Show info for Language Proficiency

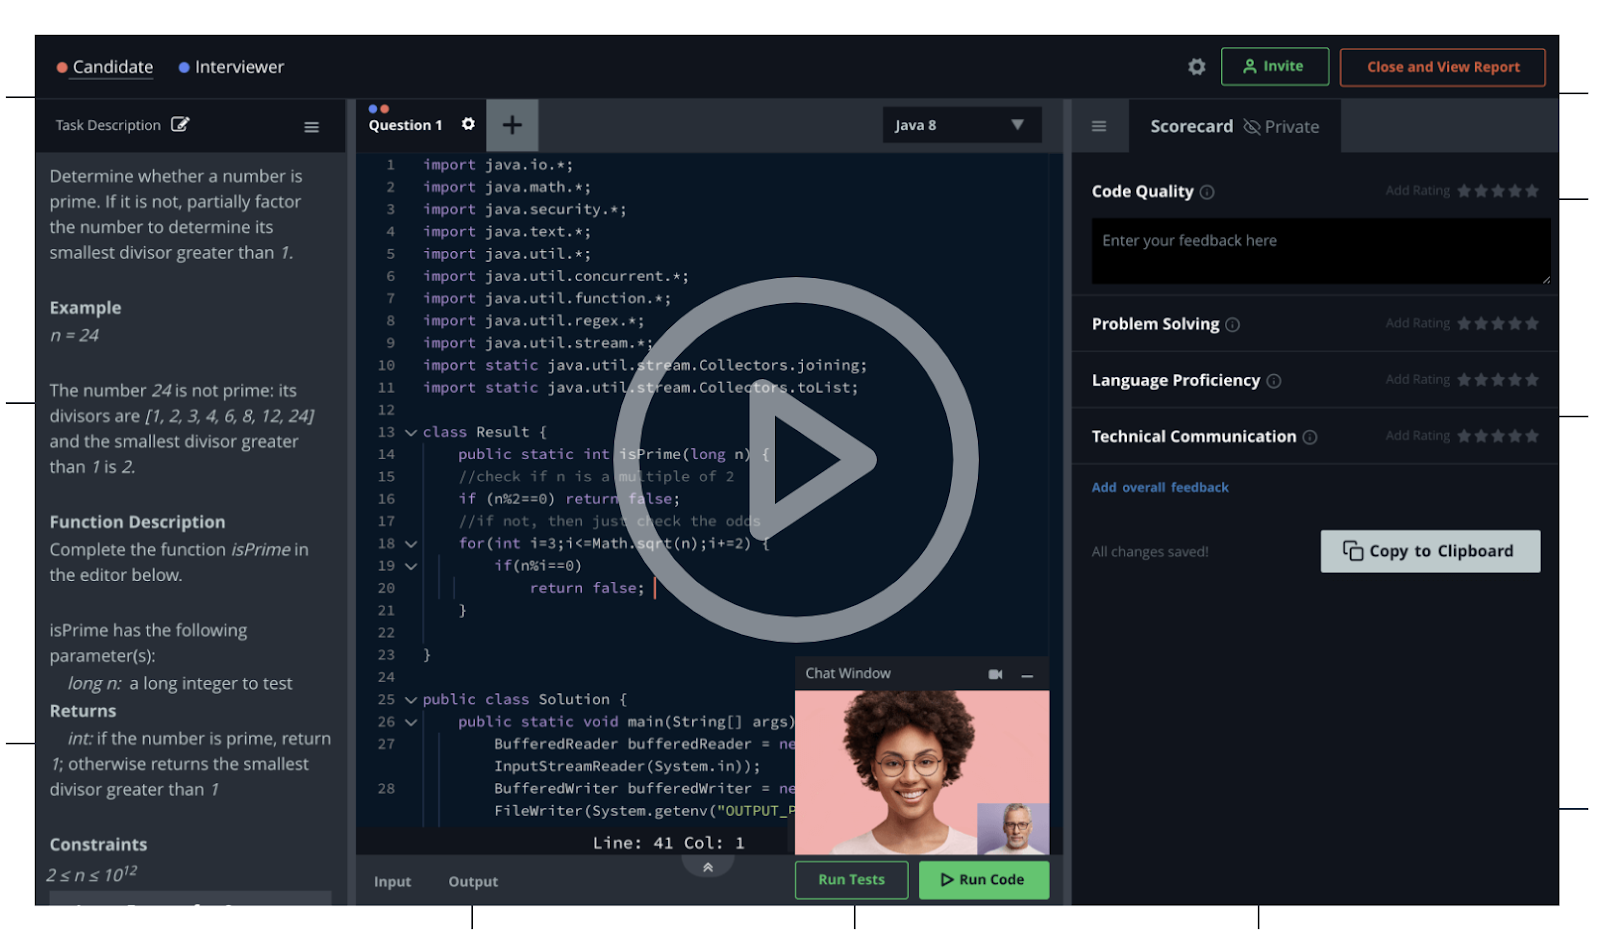1274,381
